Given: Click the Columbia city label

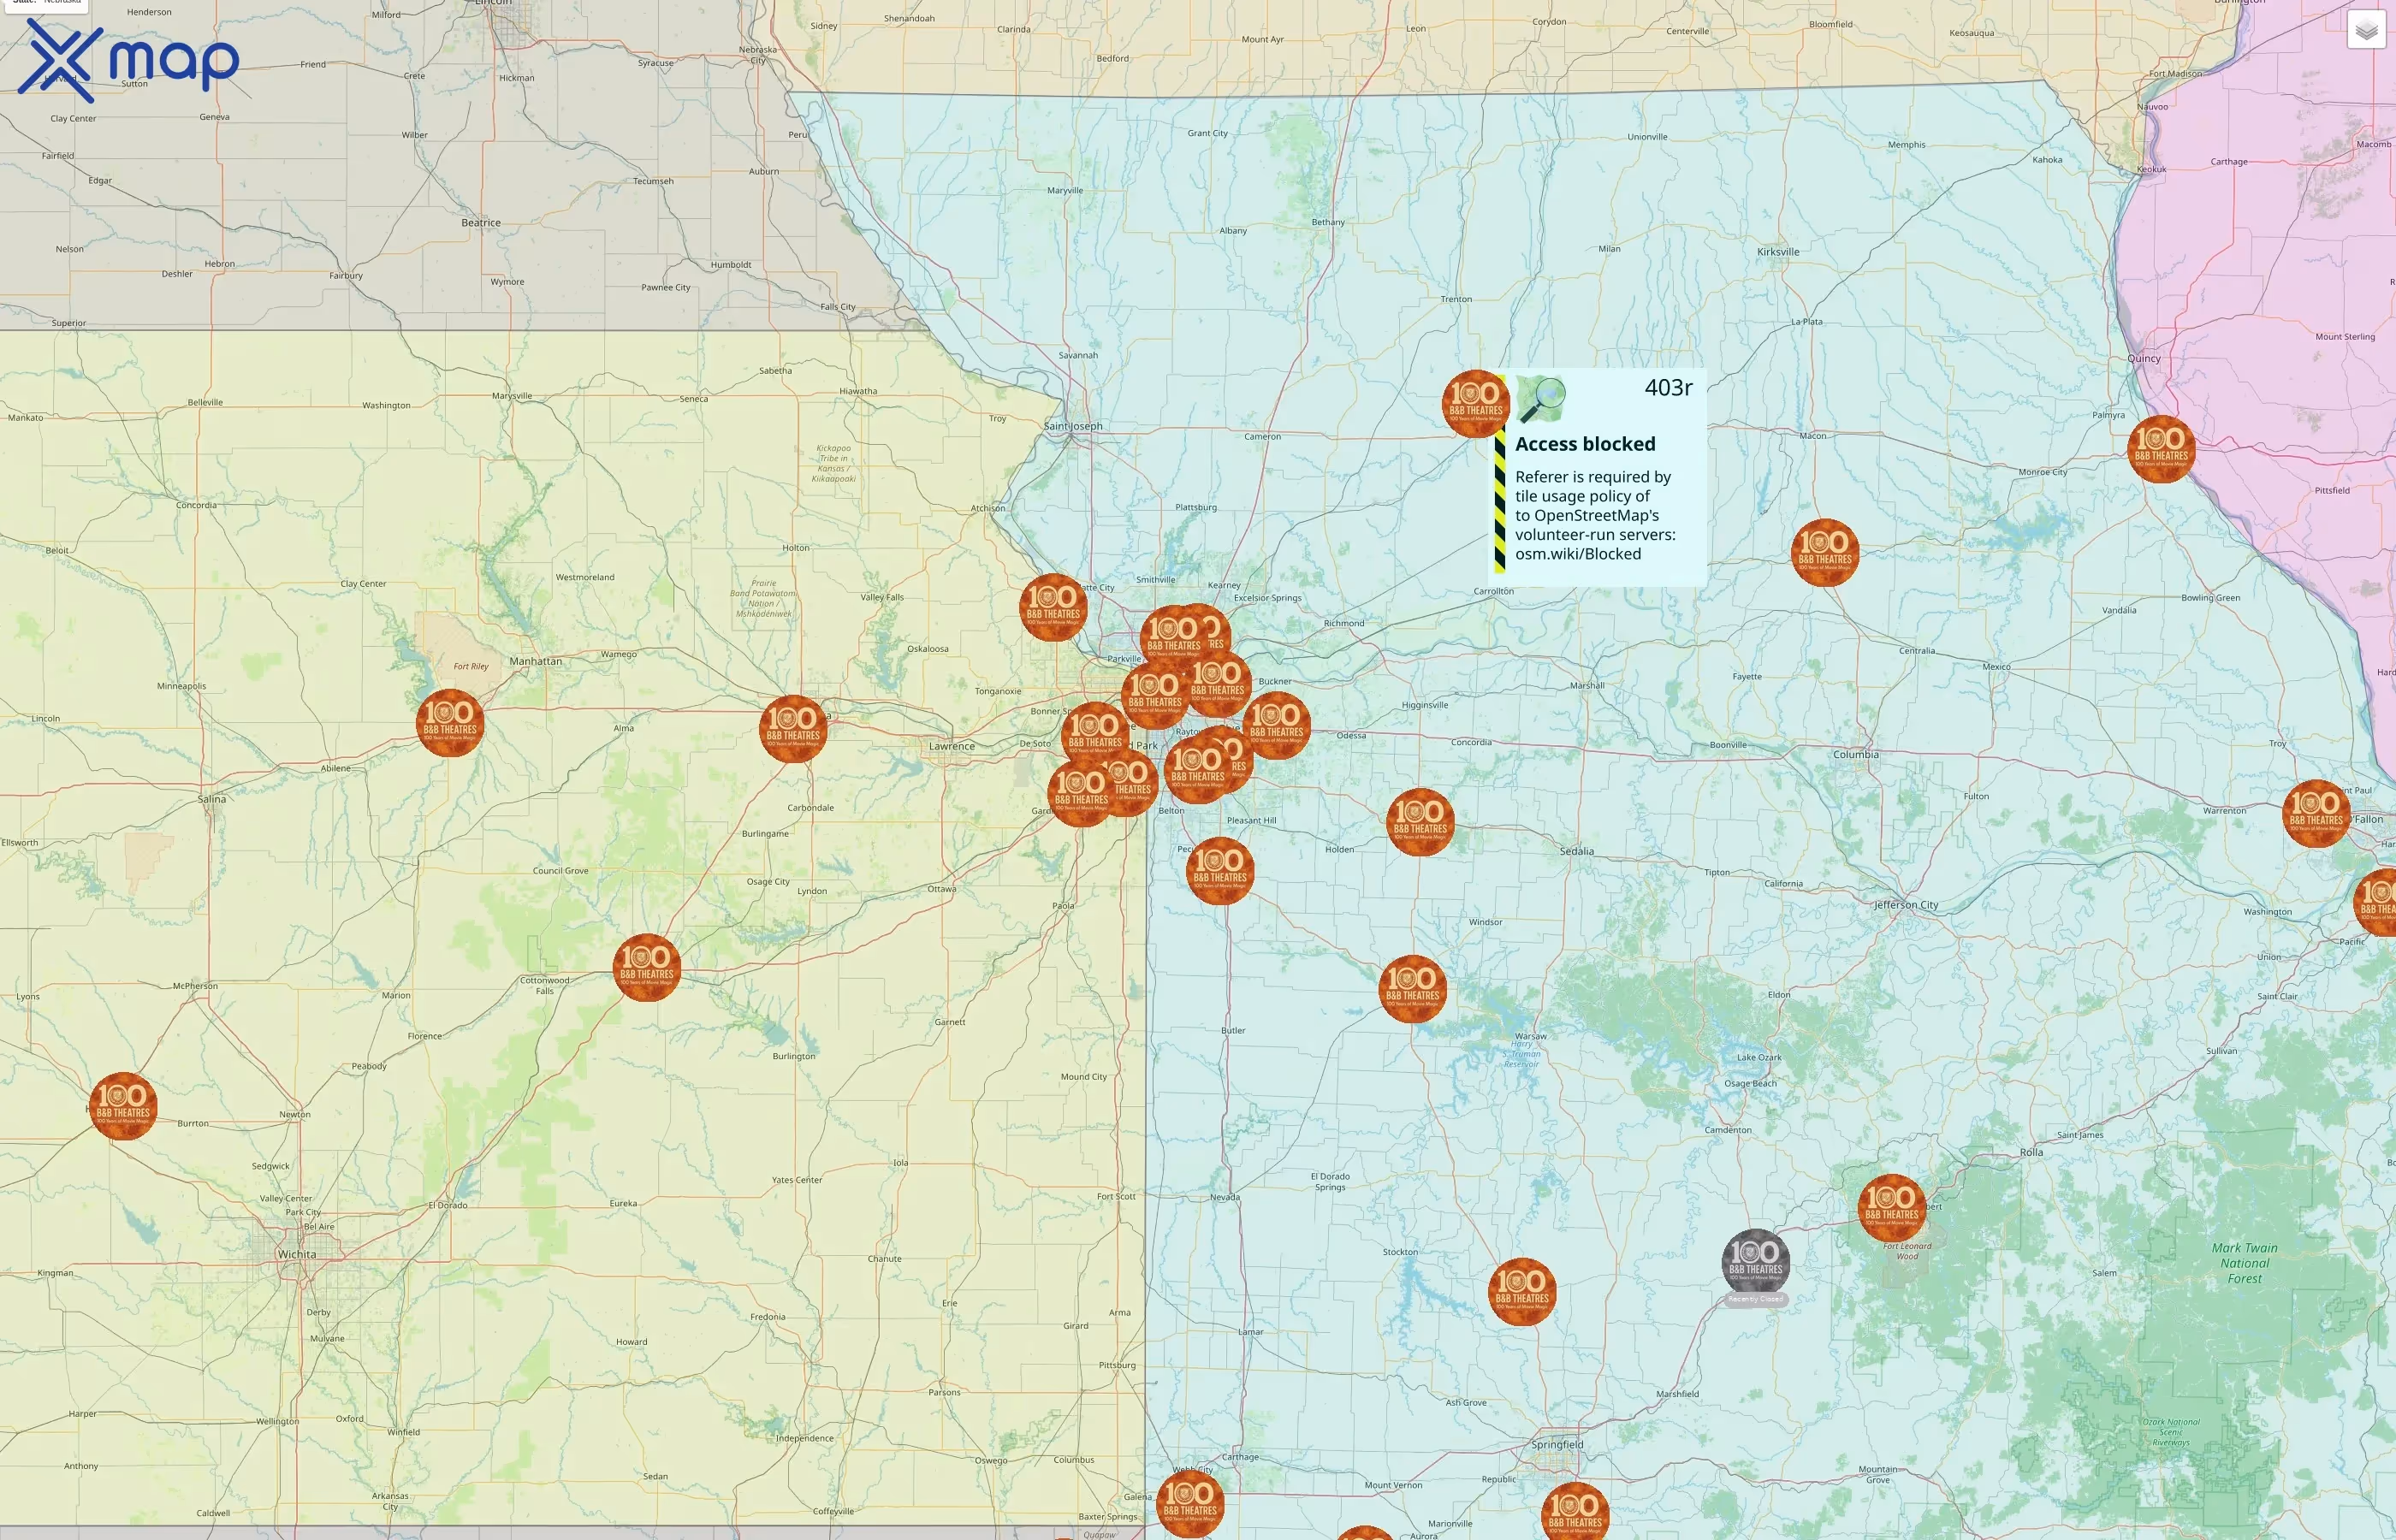Looking at the screenshot, I should (1856, 754).
